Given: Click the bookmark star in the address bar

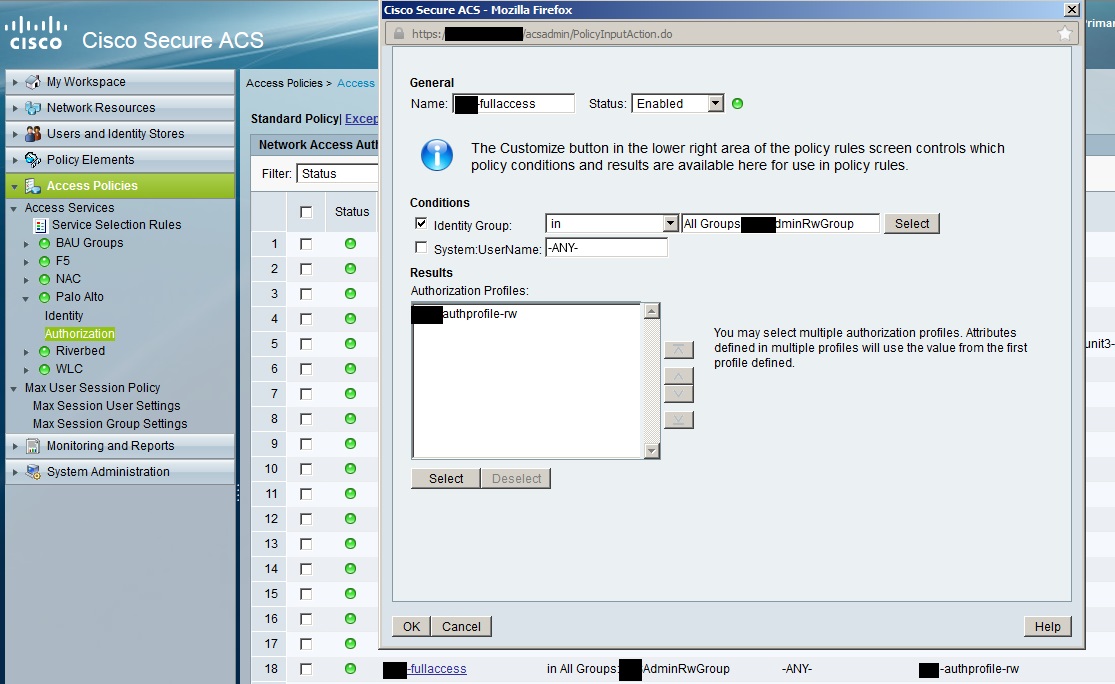Looking at the screenshot, I should coord(1065,33).
